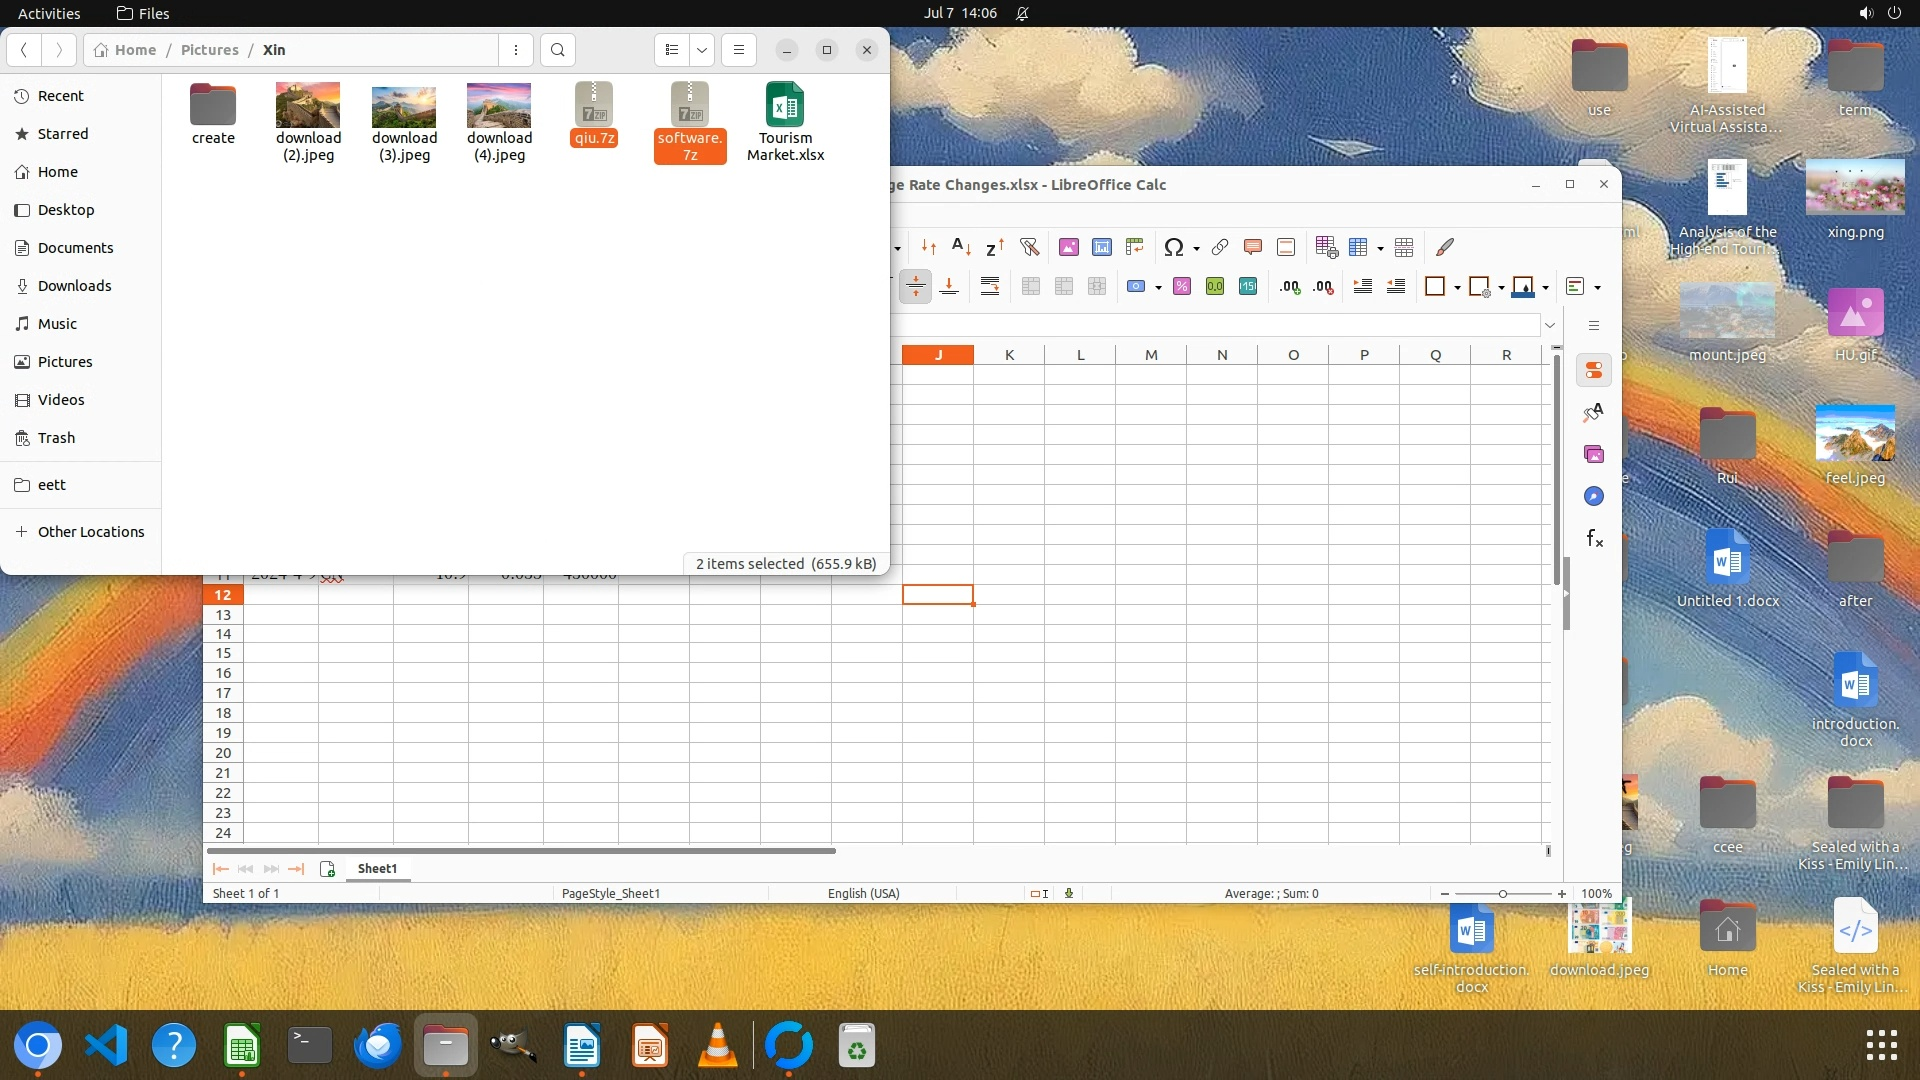This screenshot has height=1080, width=1920.
Task: Expand Background Color dropdown arrow
Action: click(1546, 288)
